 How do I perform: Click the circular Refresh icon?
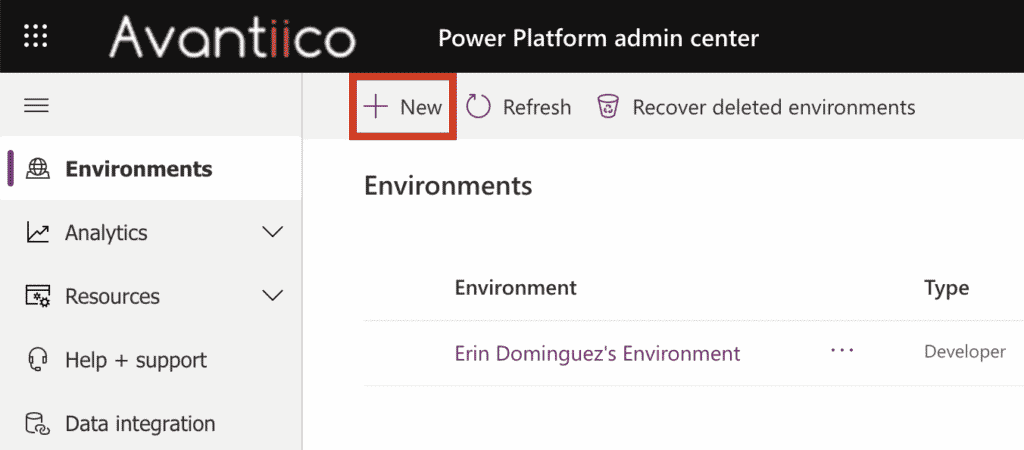click(478, 106)
